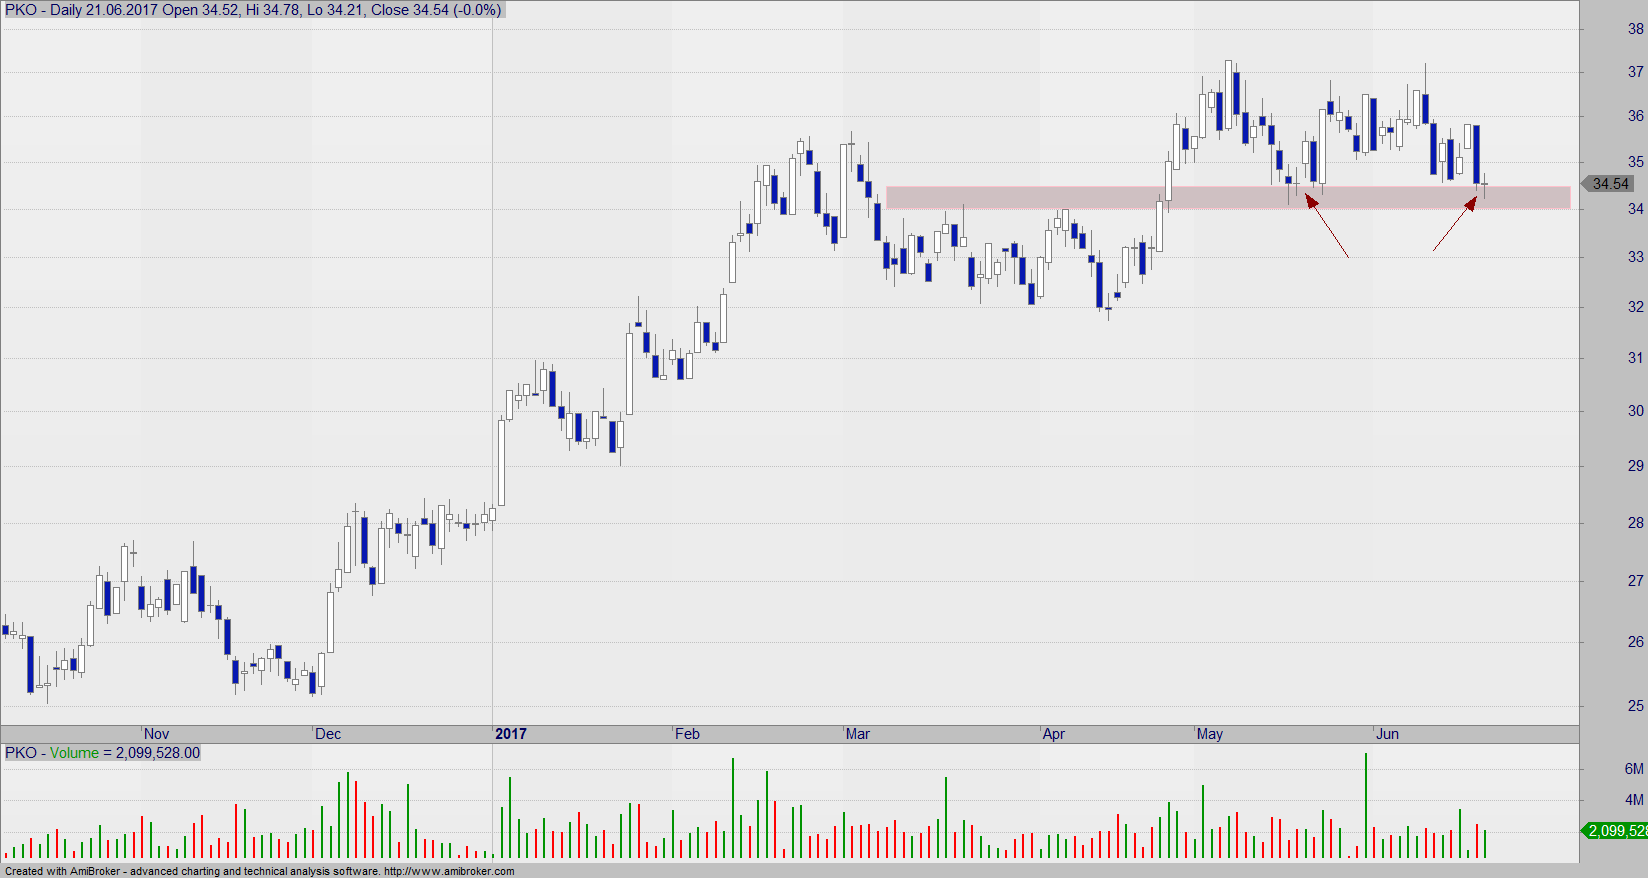Click the AmiBroker credit footer text
The height and width of the screenshot is (878, 1648).
pyautogui.click(x=260, y=871)
